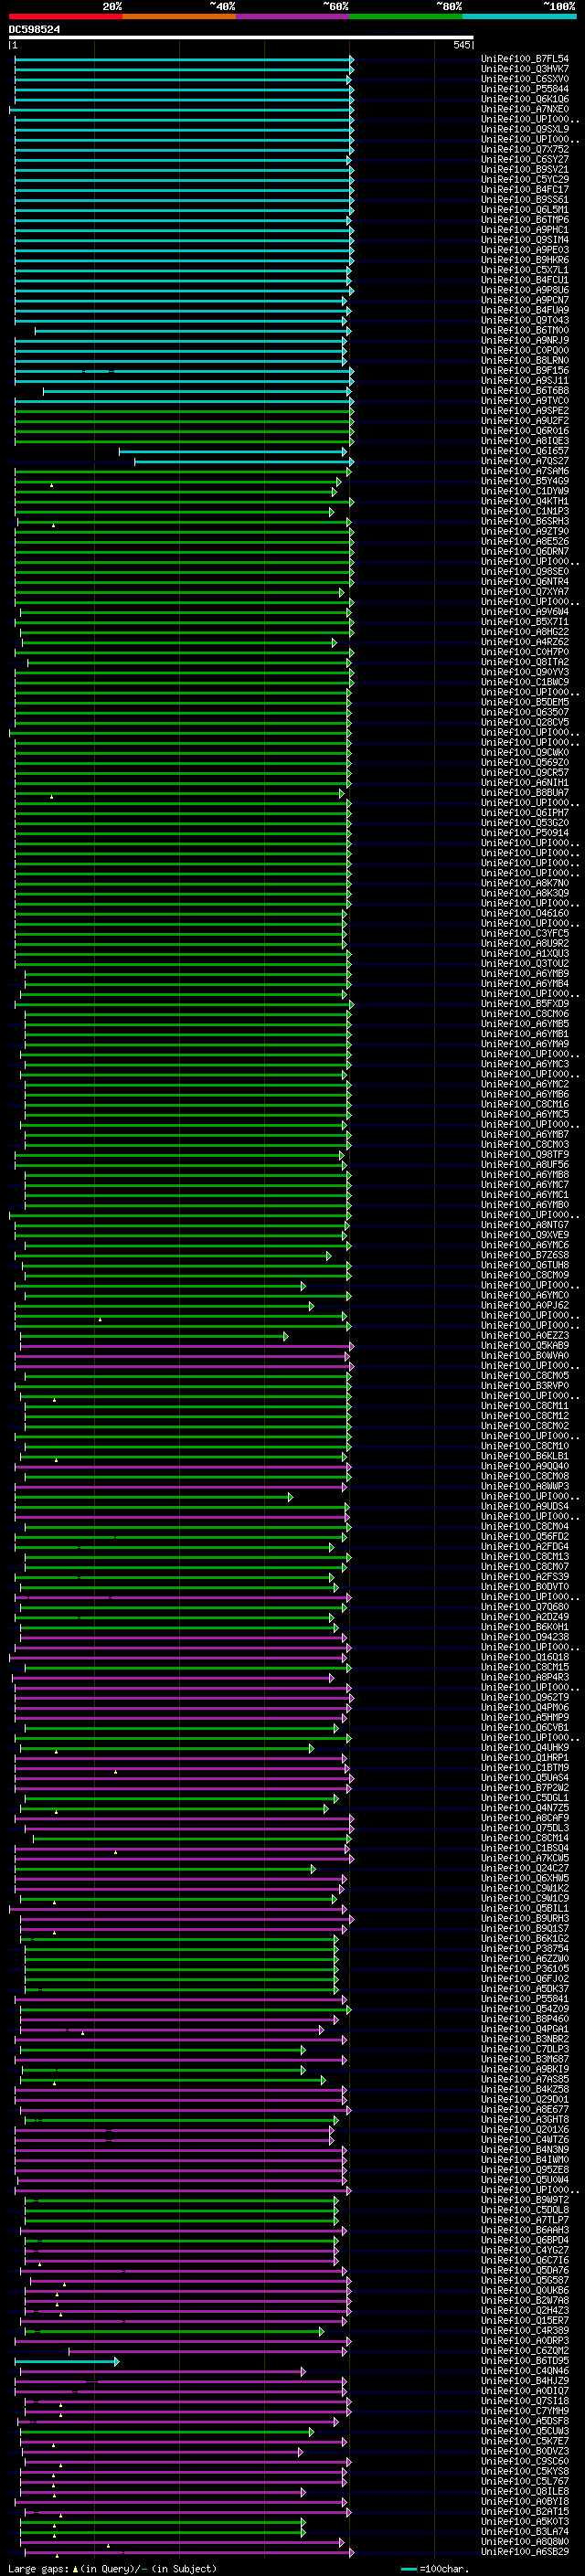Select hit UniRef100_B9W9T2
The height and width of the screenshot is (2576, 585).
525,2200
